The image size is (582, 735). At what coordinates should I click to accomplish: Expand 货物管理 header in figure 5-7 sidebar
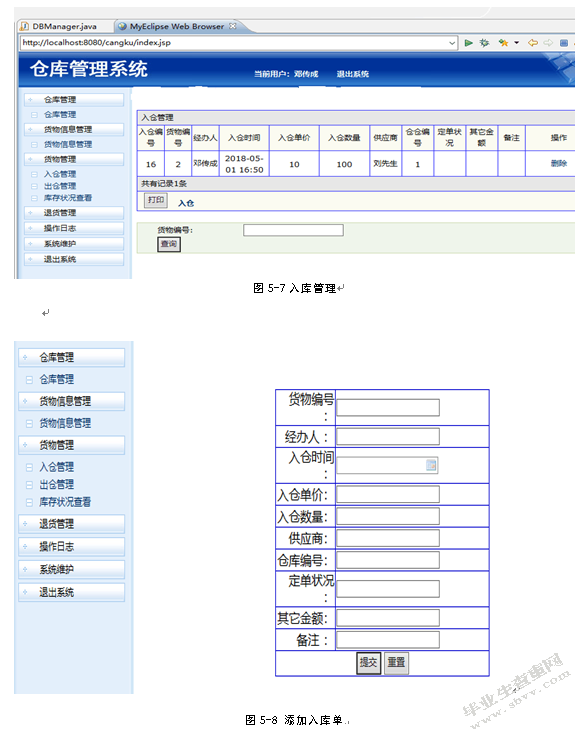[x=74, y=159]
